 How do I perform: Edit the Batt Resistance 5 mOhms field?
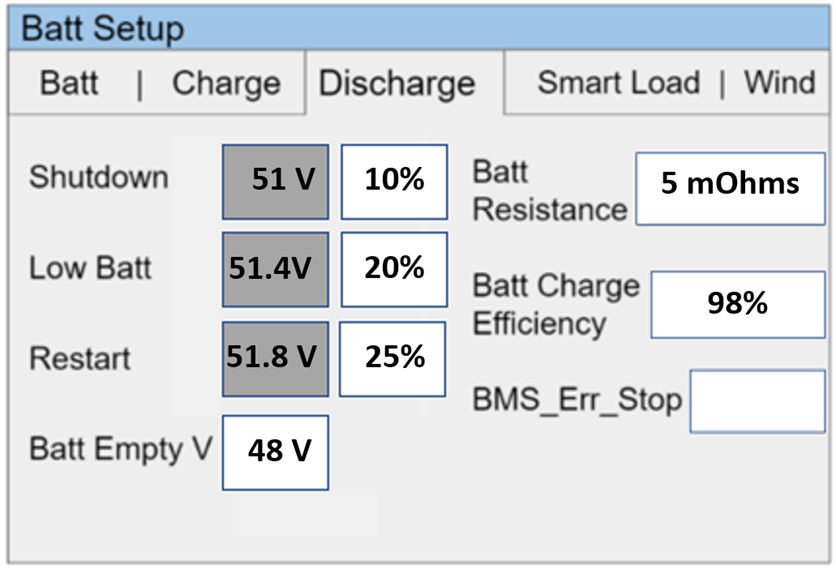730,188
